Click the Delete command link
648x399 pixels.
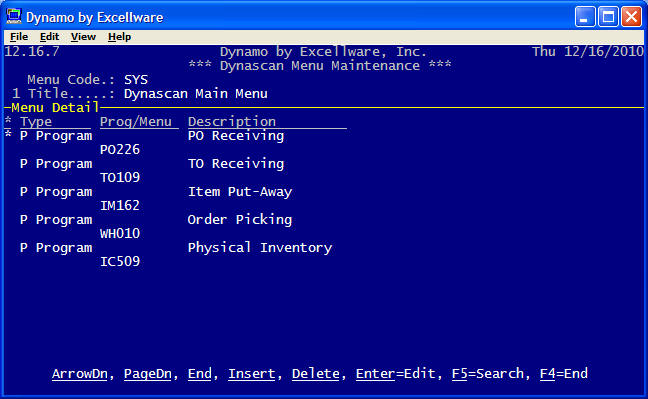tap(316, 374)
